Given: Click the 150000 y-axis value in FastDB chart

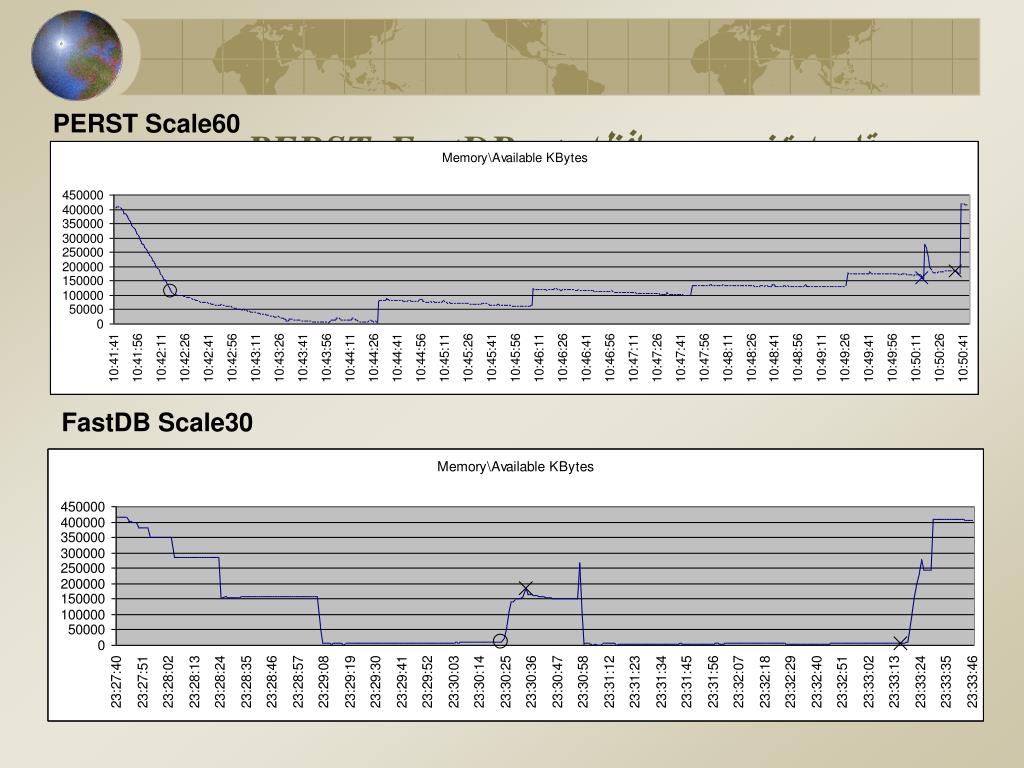Looking at the screenshot, I should pyautogui.click(x=83, y=599).
